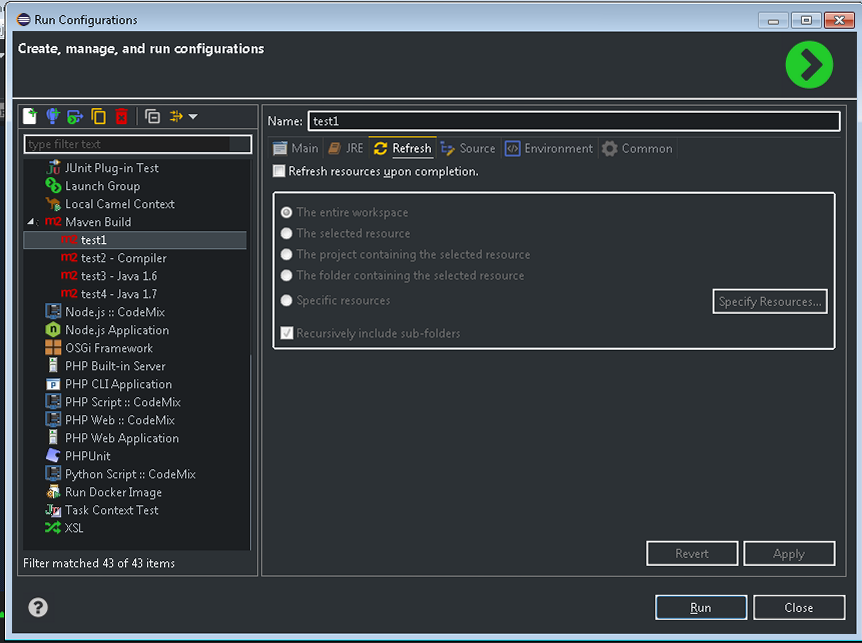Delete the selected launch configuration

coord(121,117)
